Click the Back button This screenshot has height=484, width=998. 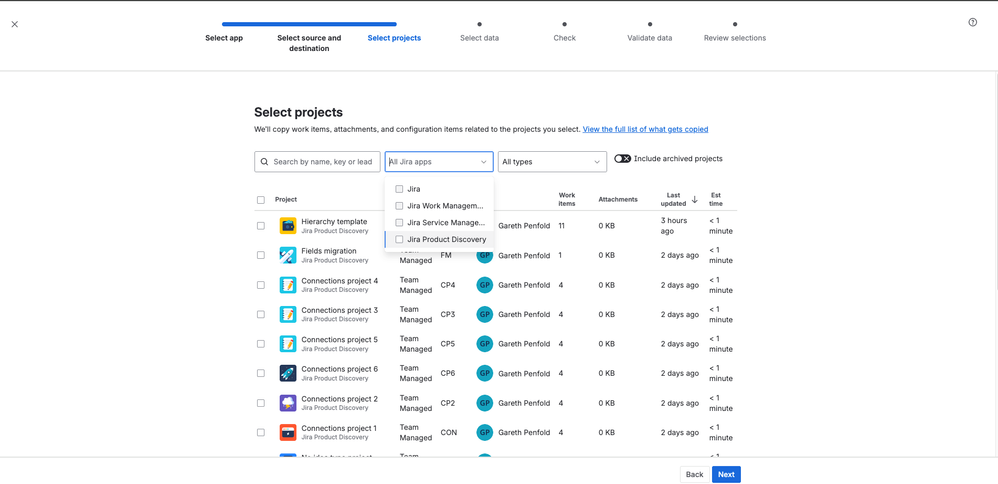[694, 474]
